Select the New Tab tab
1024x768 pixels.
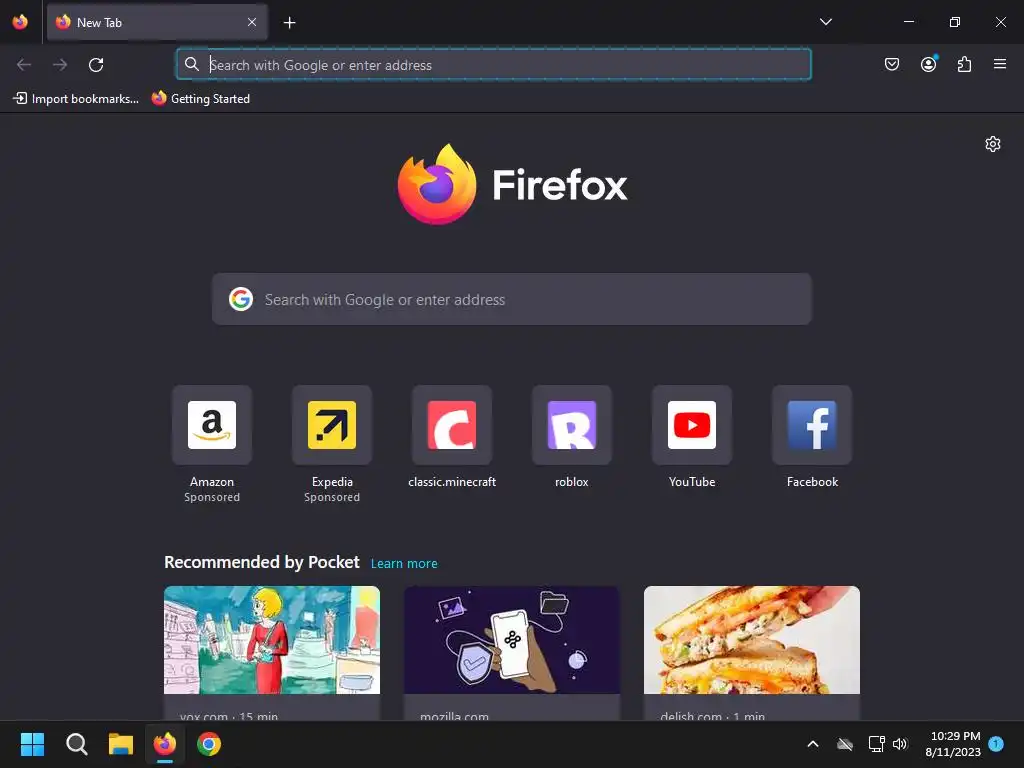pyautogui.click(x=157, y=22)
